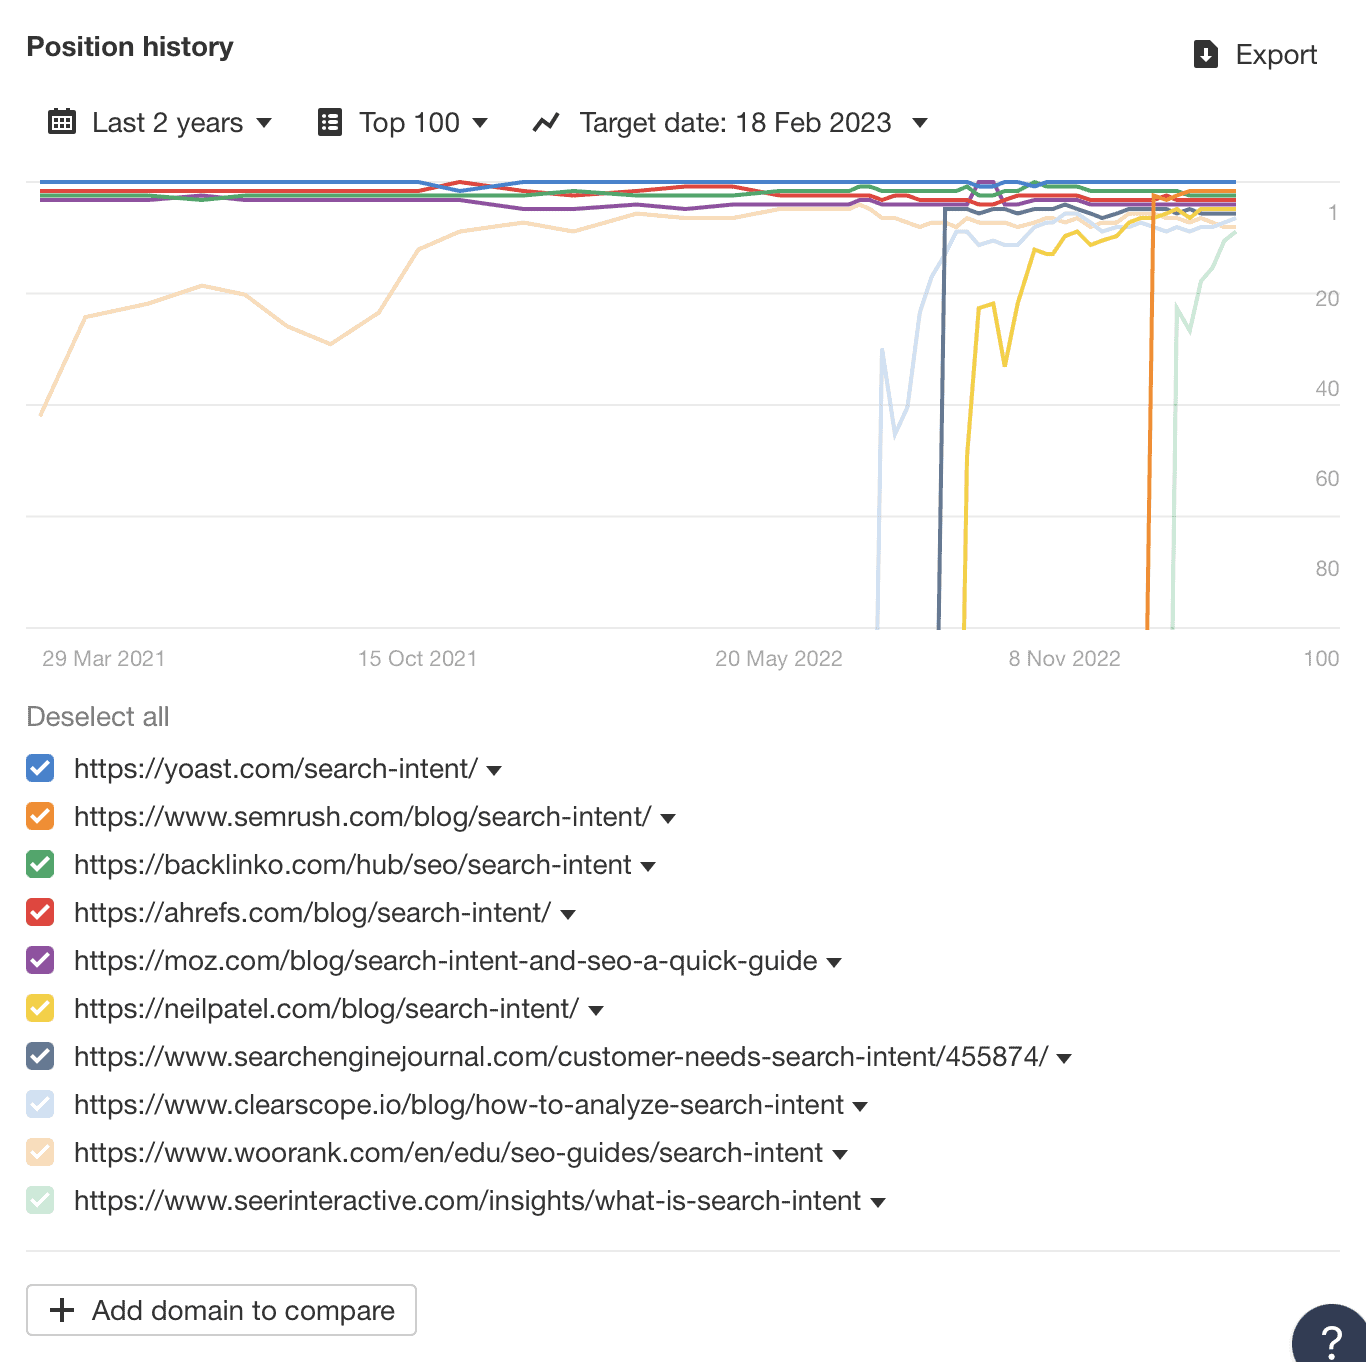Uncheck the ahrefs.com blog search-intent checkbox
1366x1362 pixels.
coord(40,912)
